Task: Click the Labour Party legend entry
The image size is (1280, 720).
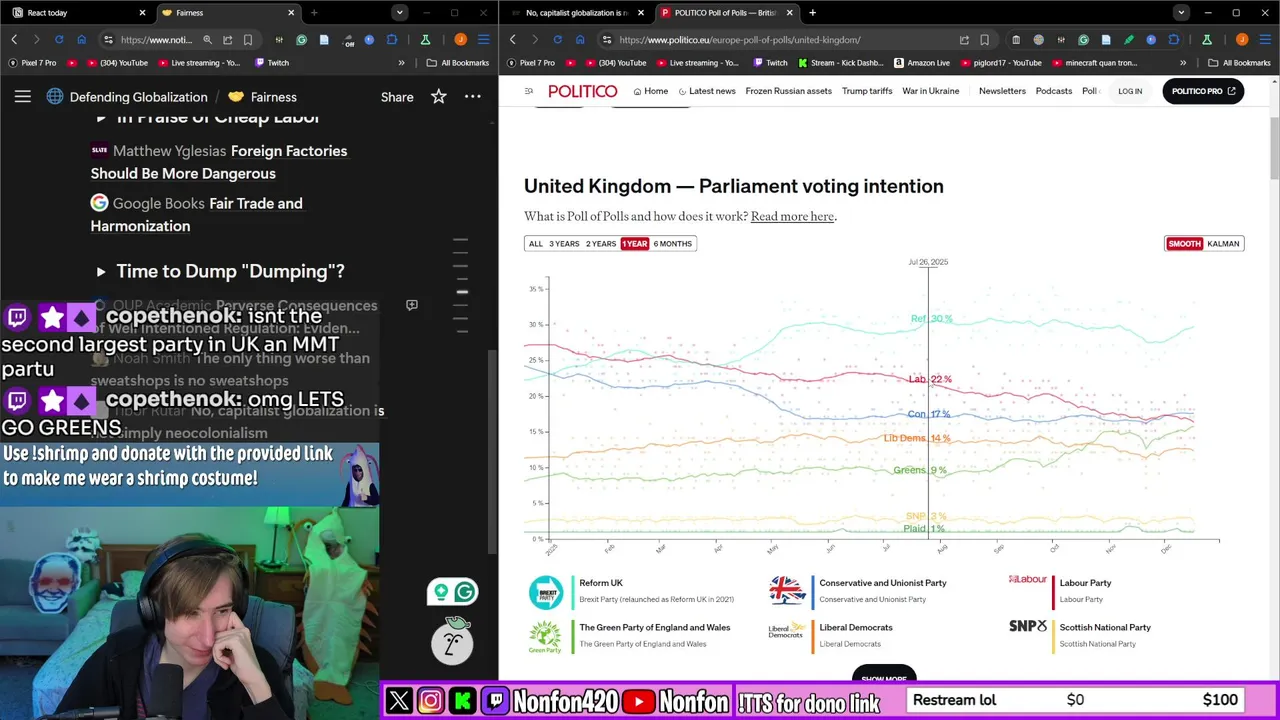Action: [1061, 591]
